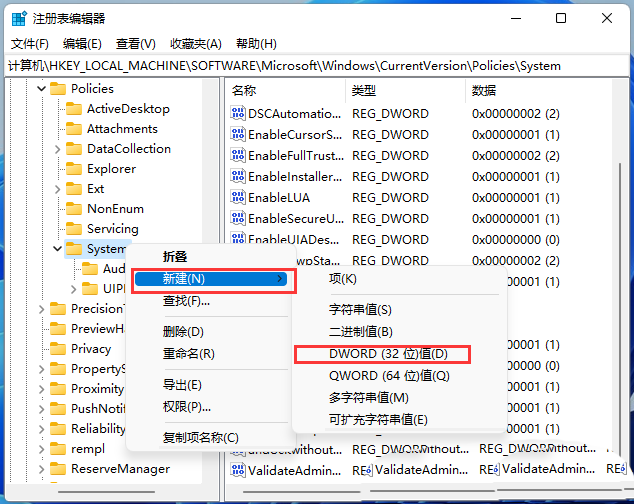The image size is (634, 504).
Task: Click the Registry Editor app icon in title bar
Action: click(18, 18)
